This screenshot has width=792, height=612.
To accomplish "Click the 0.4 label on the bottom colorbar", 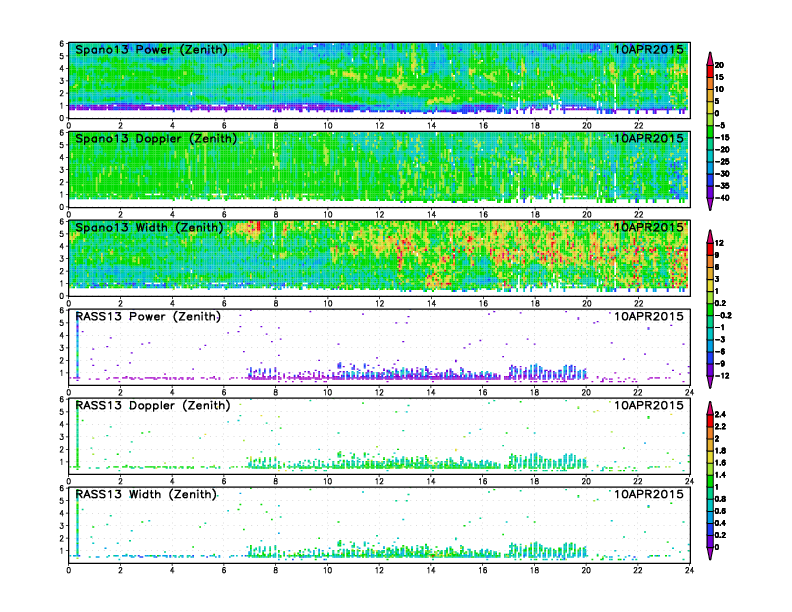I will (720, 523).
